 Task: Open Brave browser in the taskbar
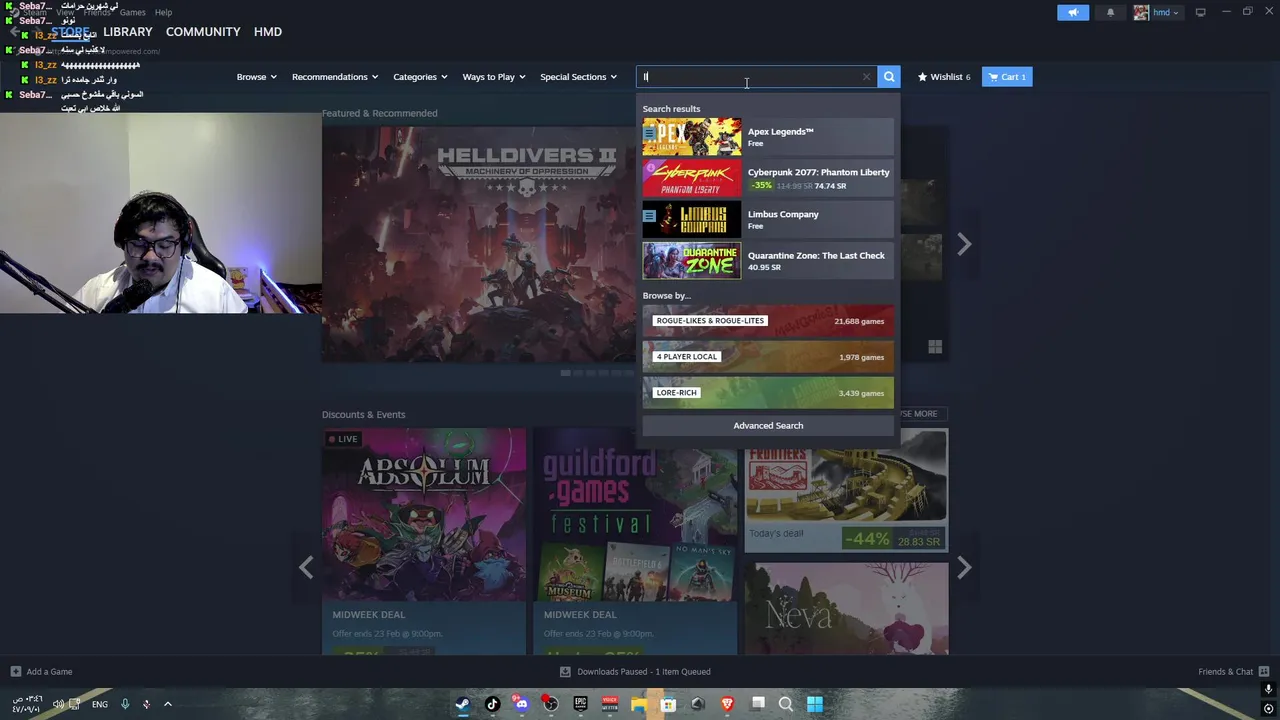click(x=727, y=704)
